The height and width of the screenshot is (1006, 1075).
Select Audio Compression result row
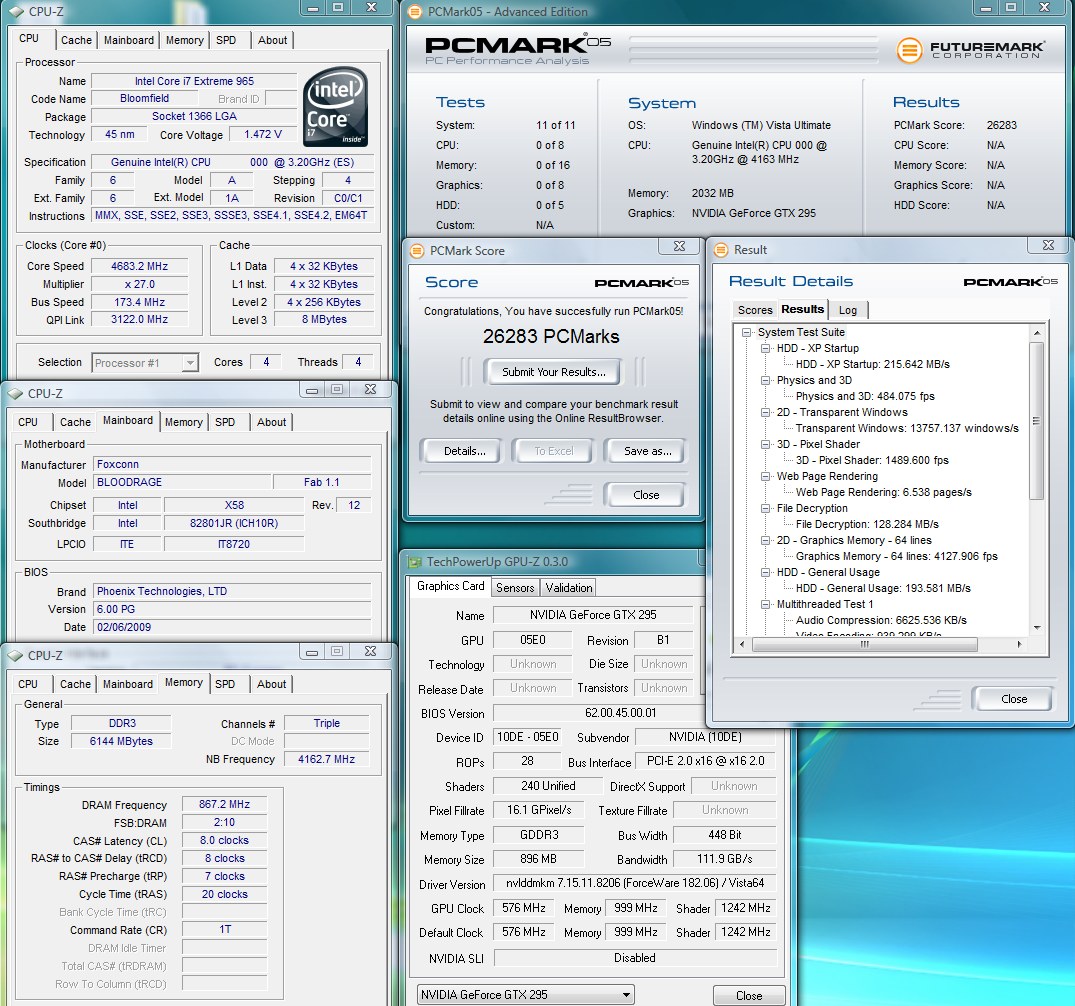coord(881,621)
